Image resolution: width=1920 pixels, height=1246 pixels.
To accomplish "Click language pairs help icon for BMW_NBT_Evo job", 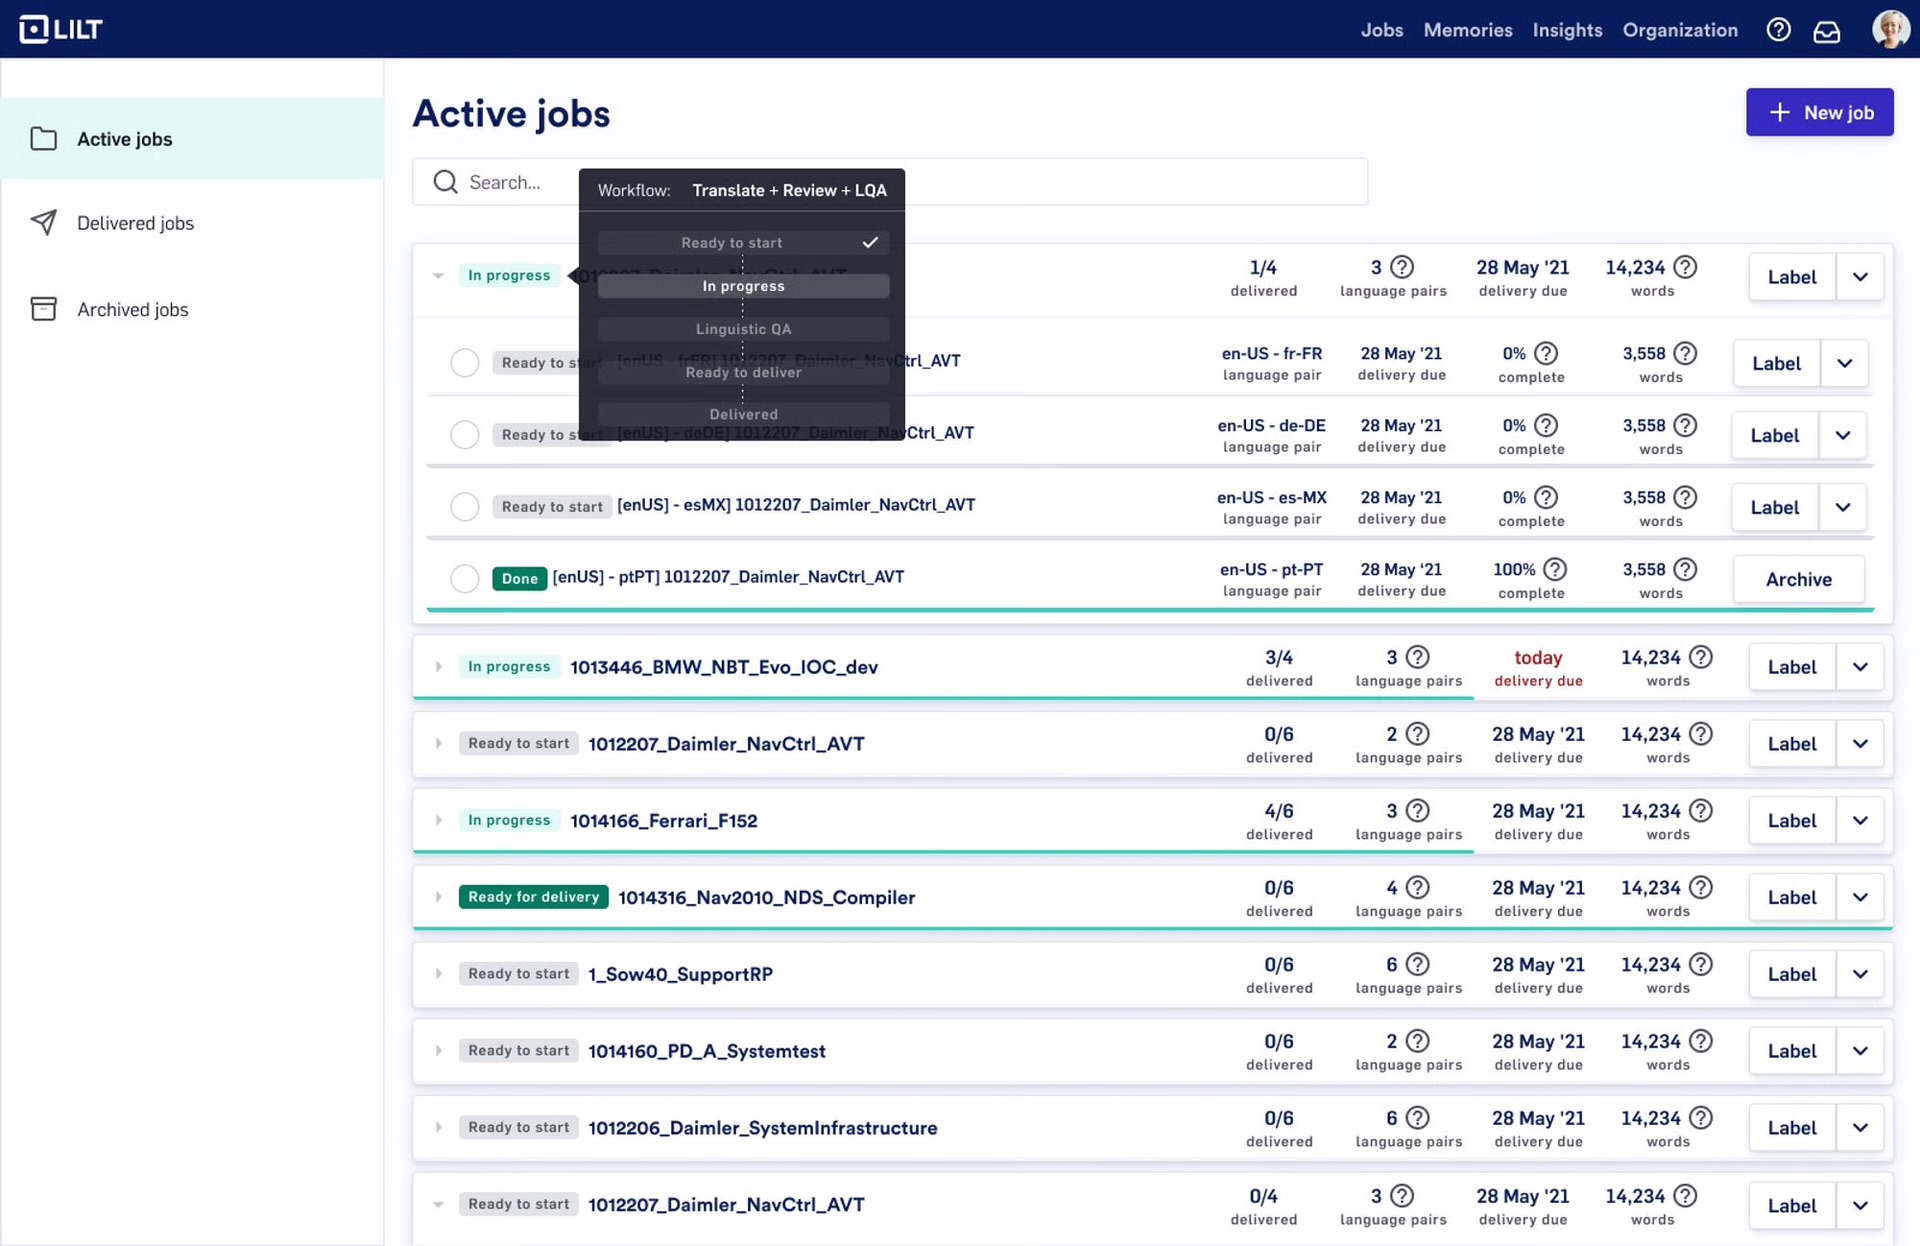I will [1417, 657].
